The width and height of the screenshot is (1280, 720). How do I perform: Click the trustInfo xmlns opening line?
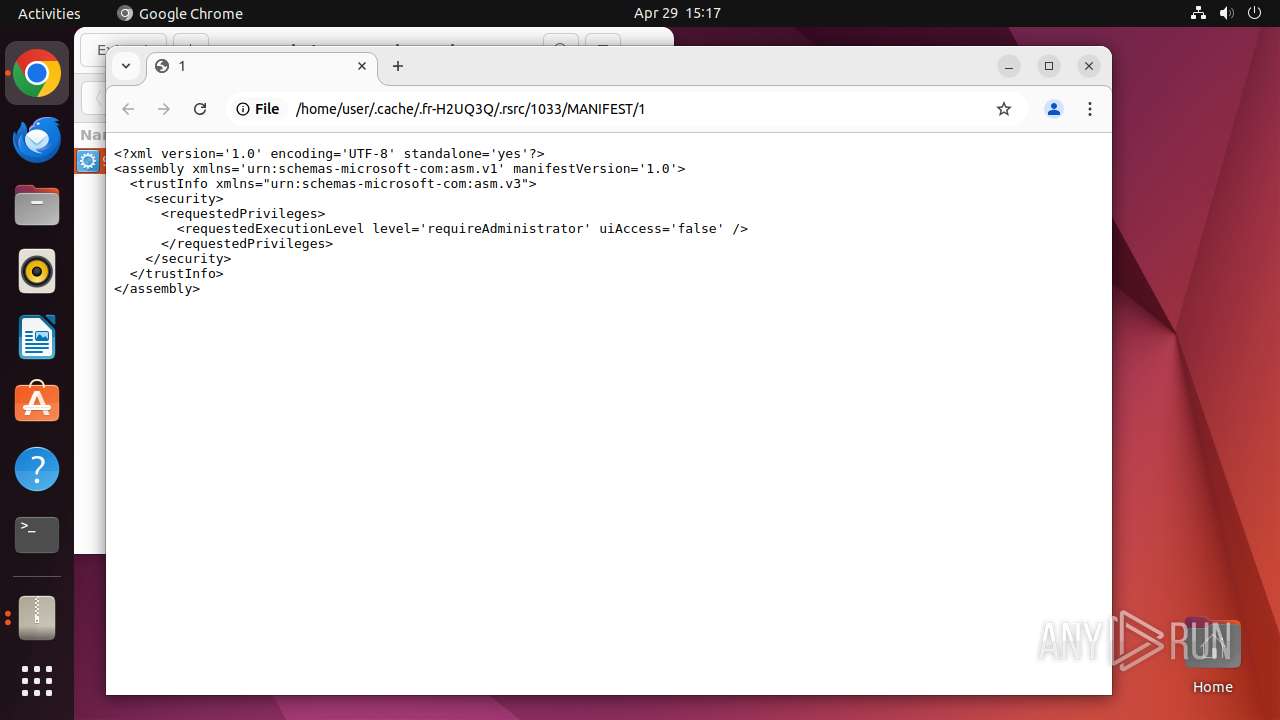pos(333,184)
